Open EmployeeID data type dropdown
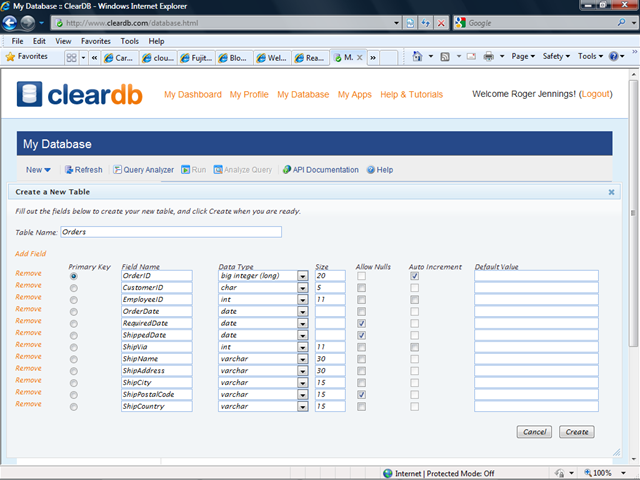Image resolution: width=640 pixels, height=480 pixels. 302,300
